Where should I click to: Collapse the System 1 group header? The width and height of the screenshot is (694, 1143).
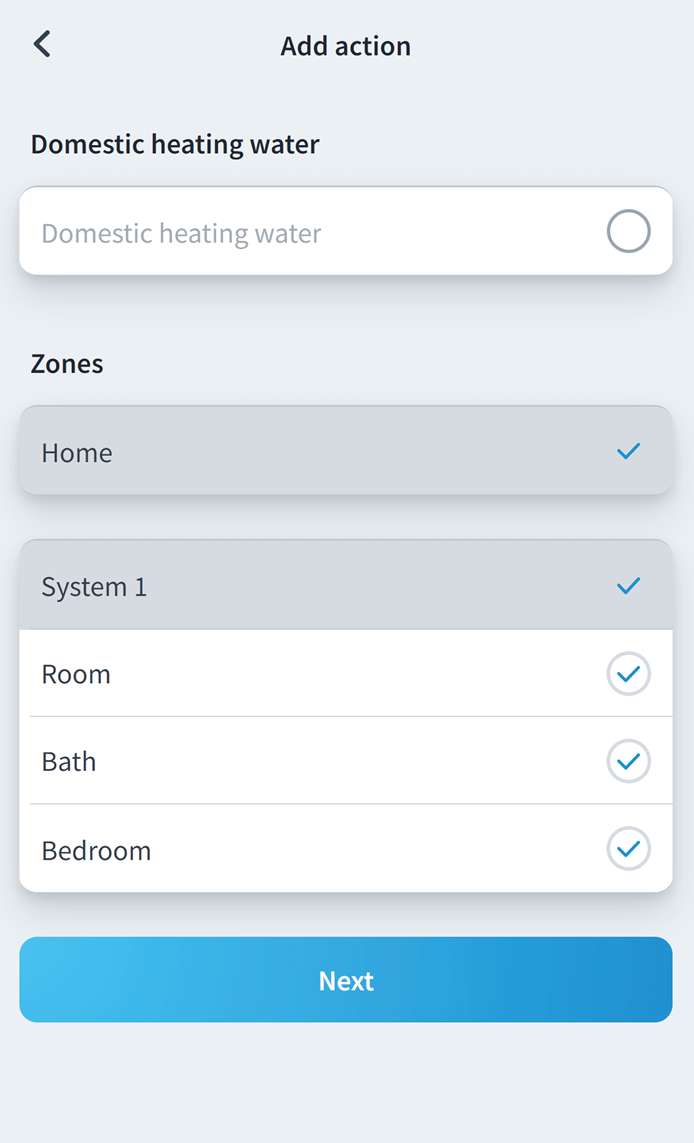[300, 586]
